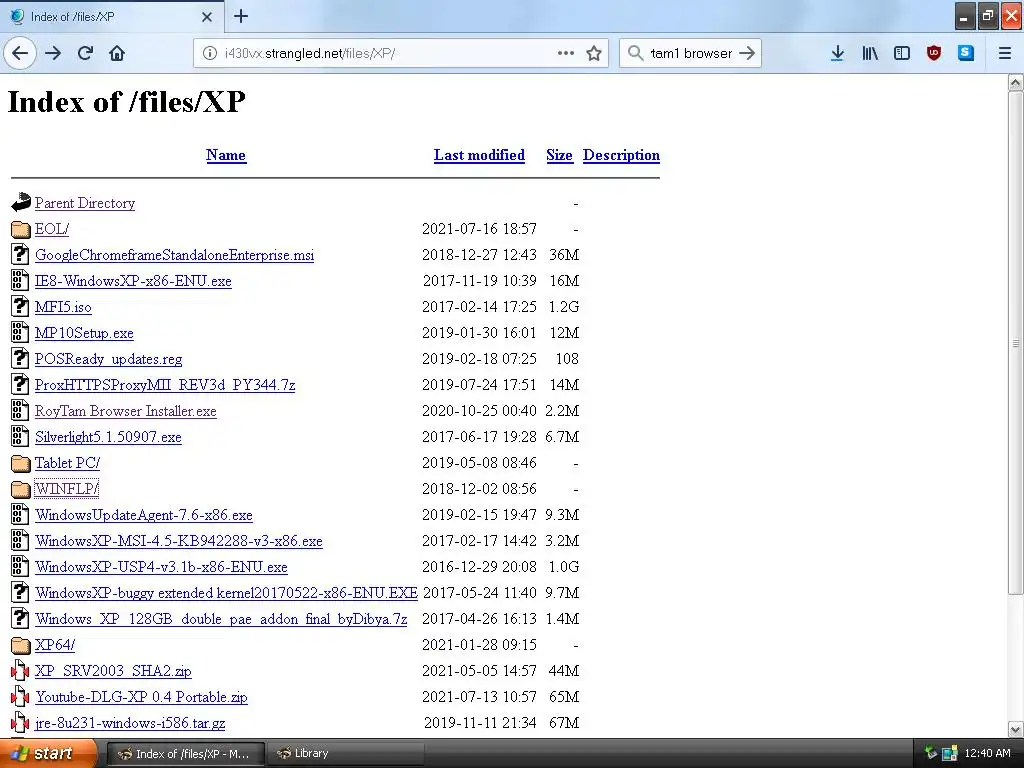
Task: Download WindowsXP-MSI-4.5-KB942288-v3-x86.exe
Action: pos(179,541)
